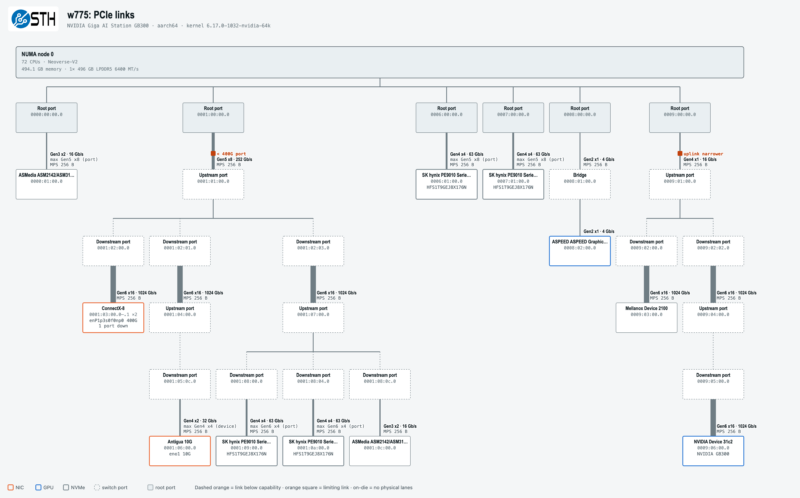Image resolution: width=800 pixels, height=498 pixels.
Task: Select the Bridge node 0008:01:00.0
Action: pos(580,184)
